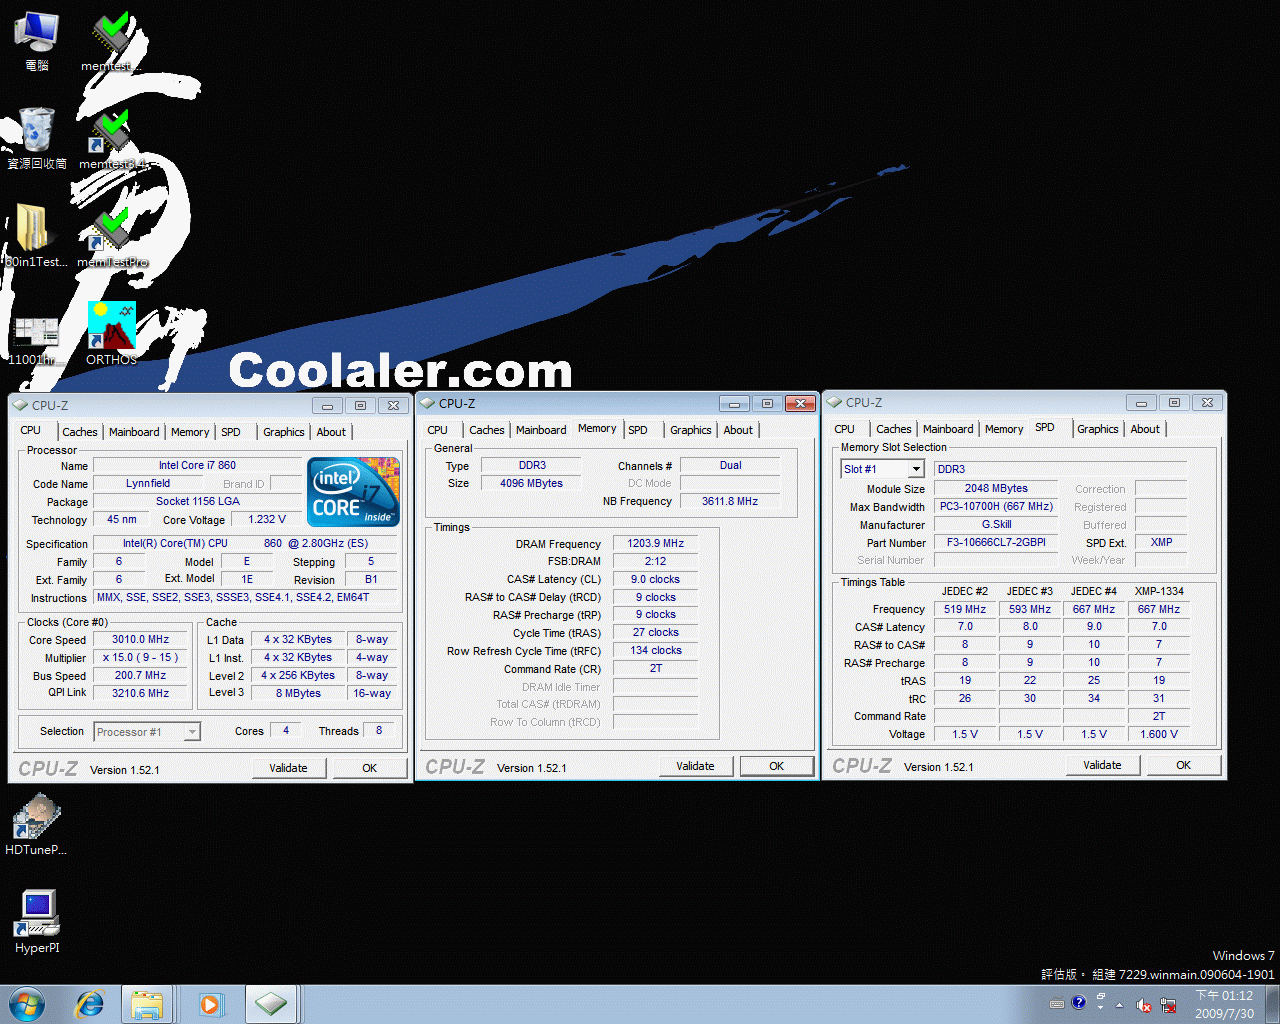
Task: Click the Max Bandwidth 'PC3-10700H (667 MHz)'
Action: pos(996,506)
